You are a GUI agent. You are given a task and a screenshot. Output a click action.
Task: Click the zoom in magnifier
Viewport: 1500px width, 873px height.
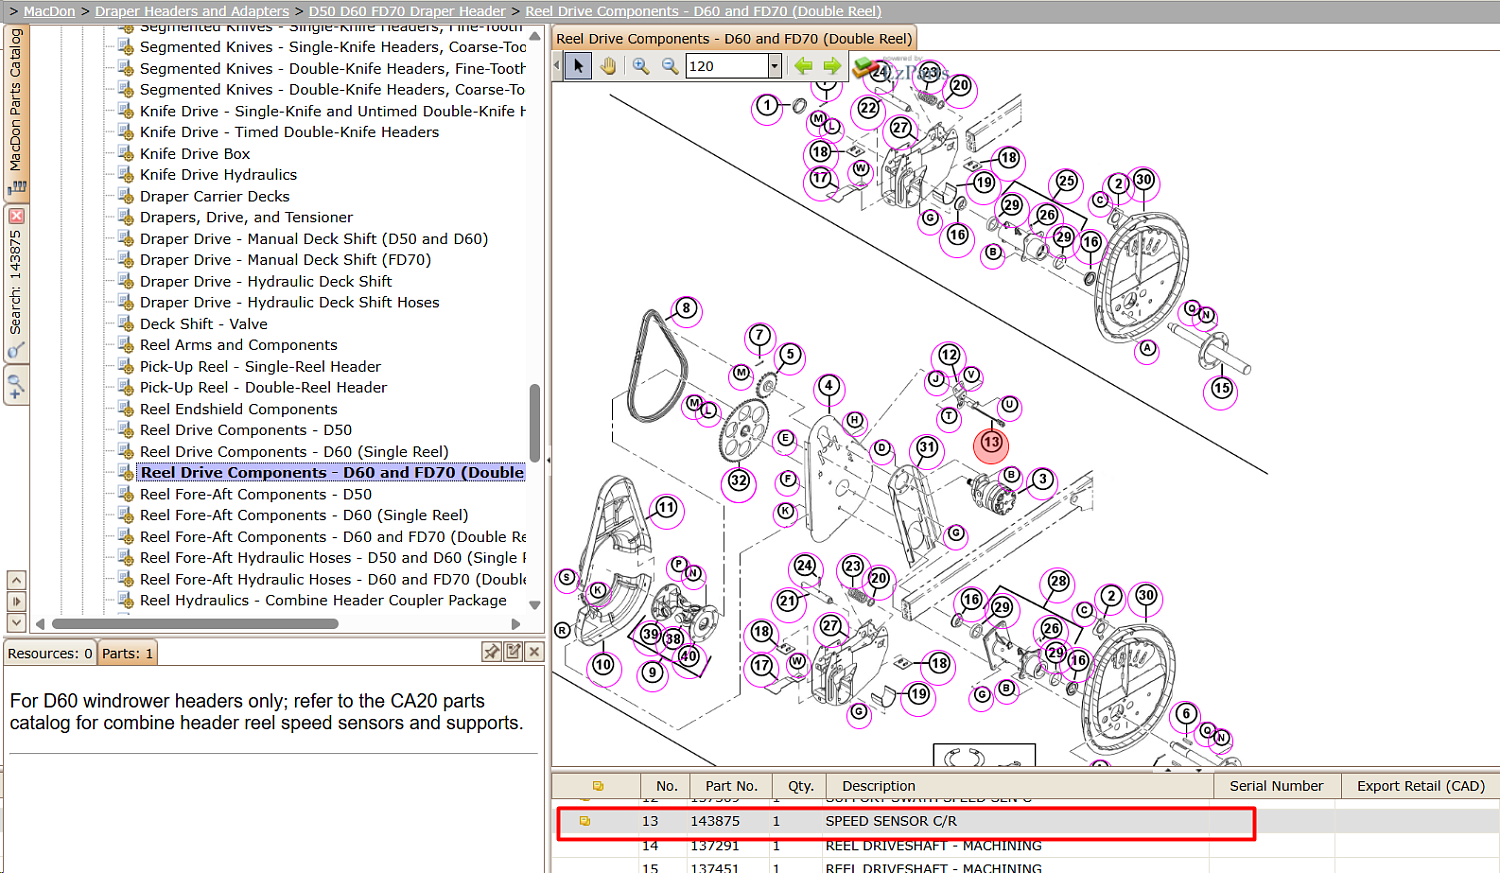tap(641, 66)
